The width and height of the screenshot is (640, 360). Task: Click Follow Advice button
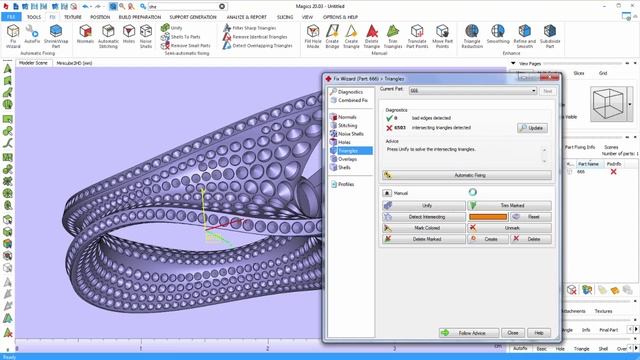(469, 333)
